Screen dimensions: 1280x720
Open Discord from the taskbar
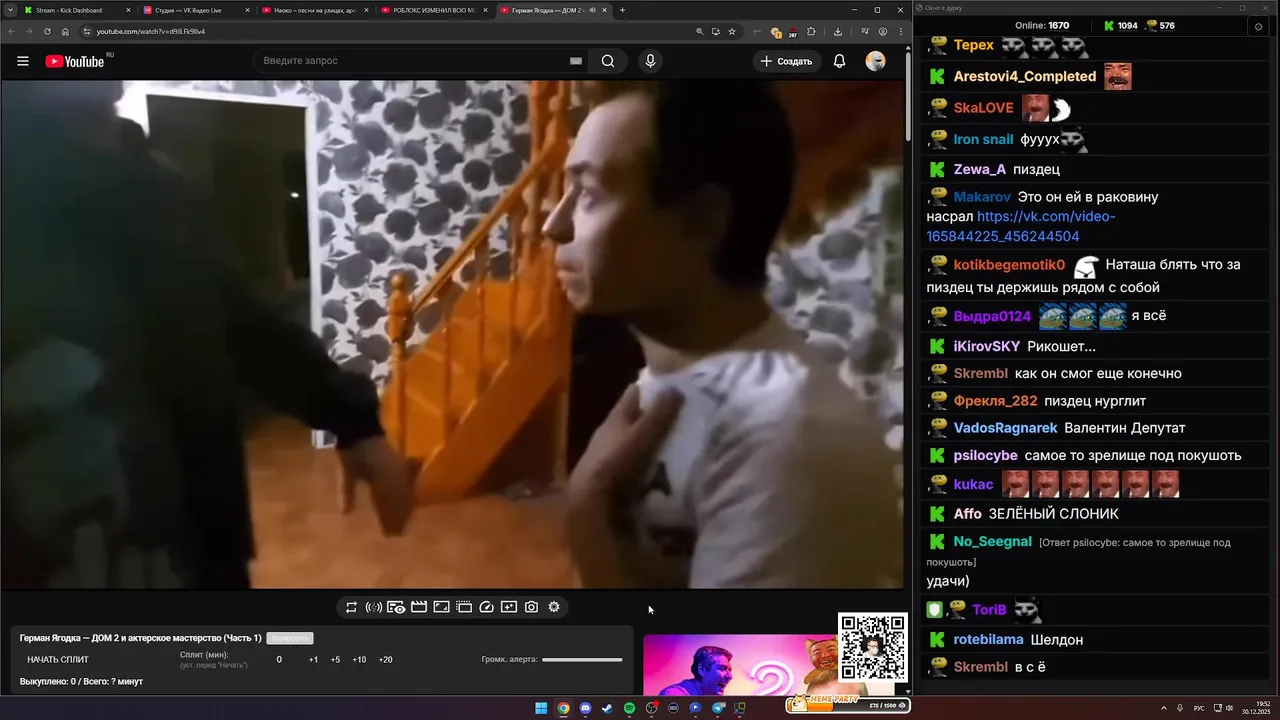(585, 708)
